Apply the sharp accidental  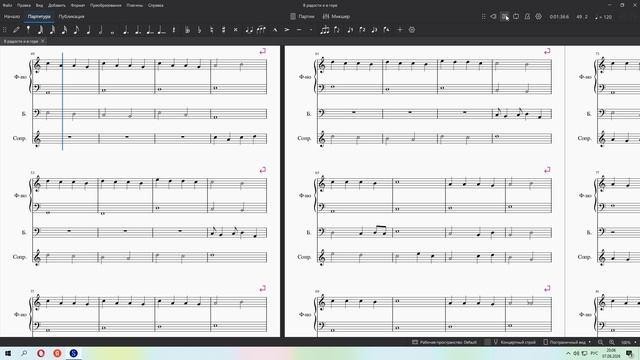[x=223, y=29]
